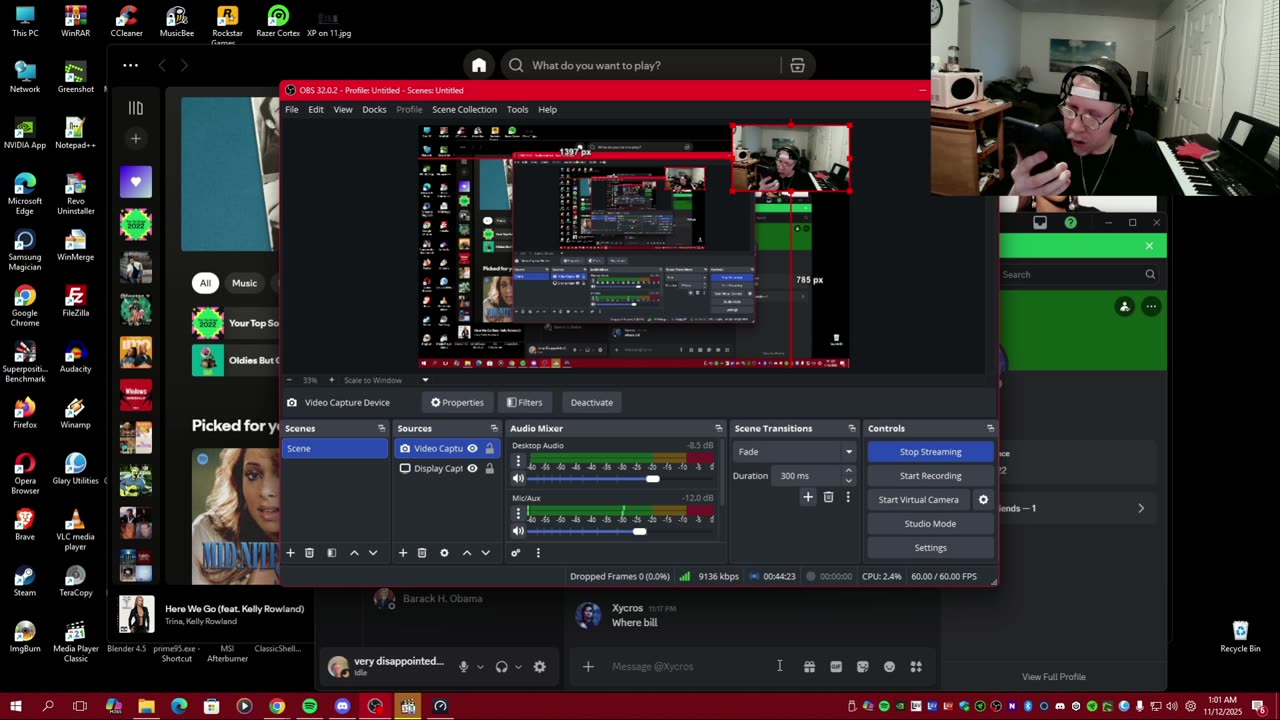Move the selected scene down

click(373, 553)
